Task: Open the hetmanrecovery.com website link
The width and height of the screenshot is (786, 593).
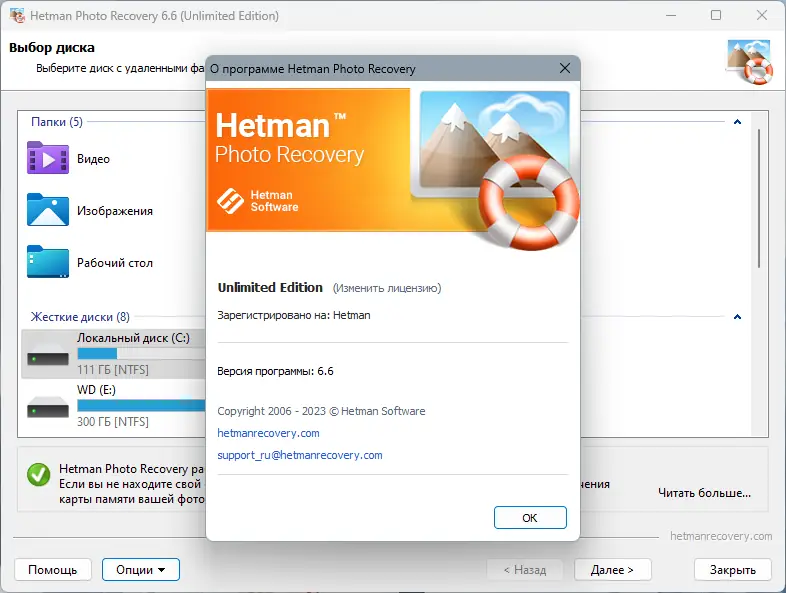Action: click(x=268, y=433)
